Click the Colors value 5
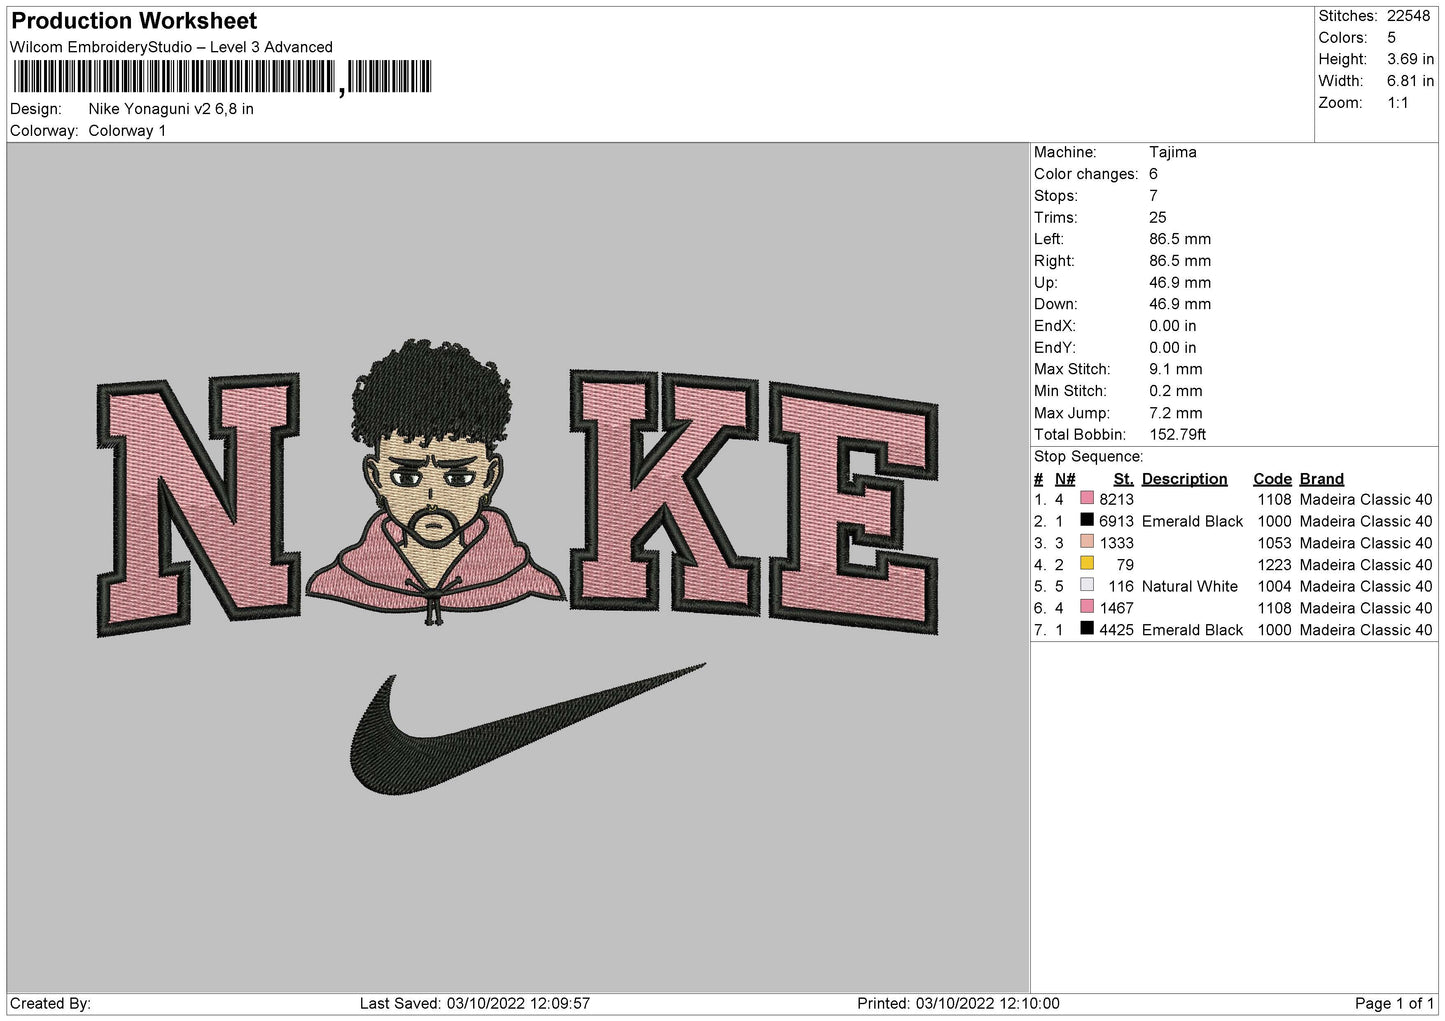 click(x=1391, y=38)
